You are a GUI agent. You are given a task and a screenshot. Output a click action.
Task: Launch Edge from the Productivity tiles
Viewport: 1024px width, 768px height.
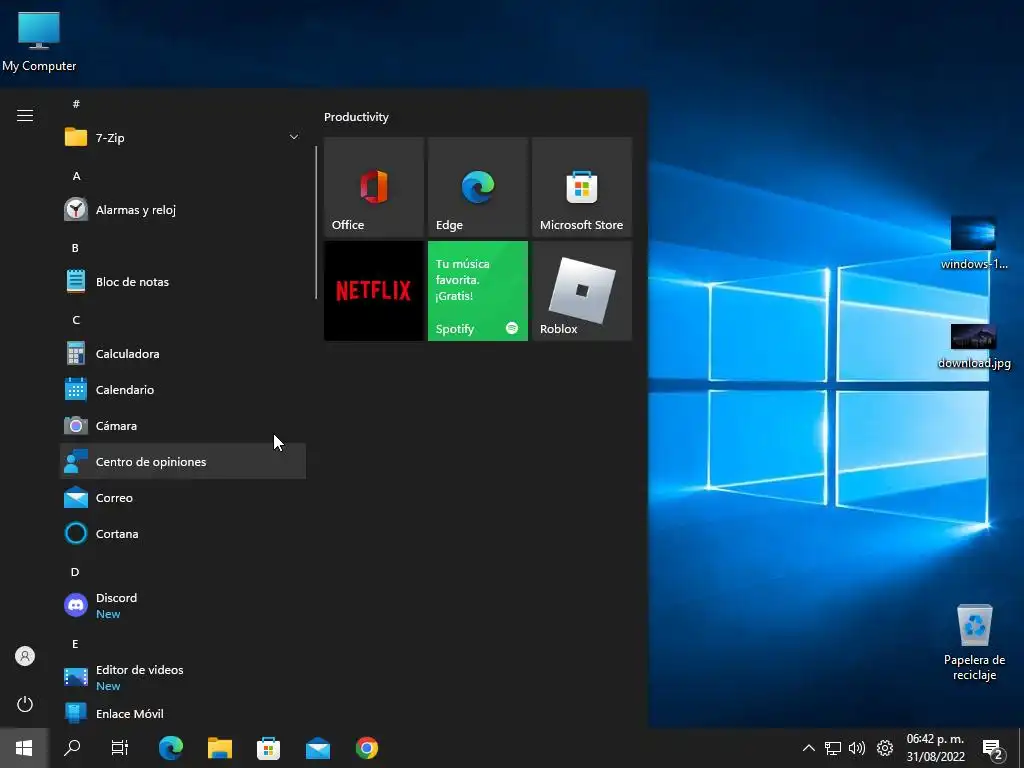(477, 187)
